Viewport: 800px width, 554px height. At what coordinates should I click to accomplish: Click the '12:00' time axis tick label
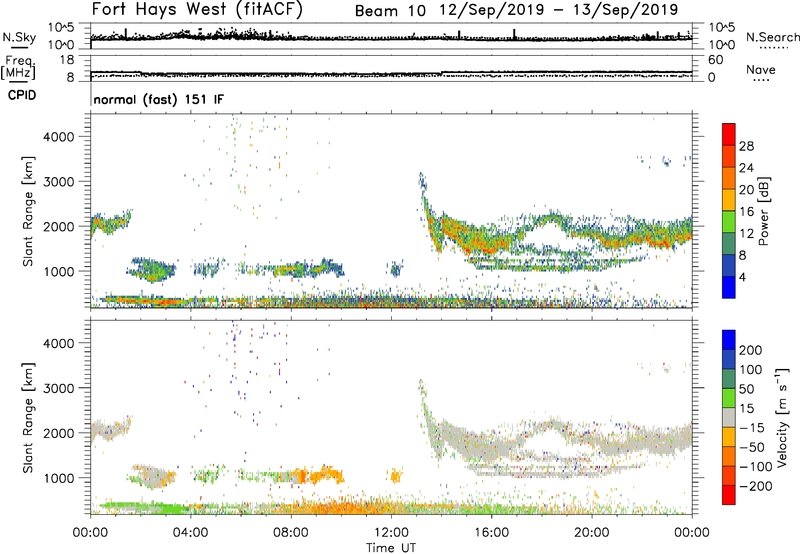tap(391, 533)
